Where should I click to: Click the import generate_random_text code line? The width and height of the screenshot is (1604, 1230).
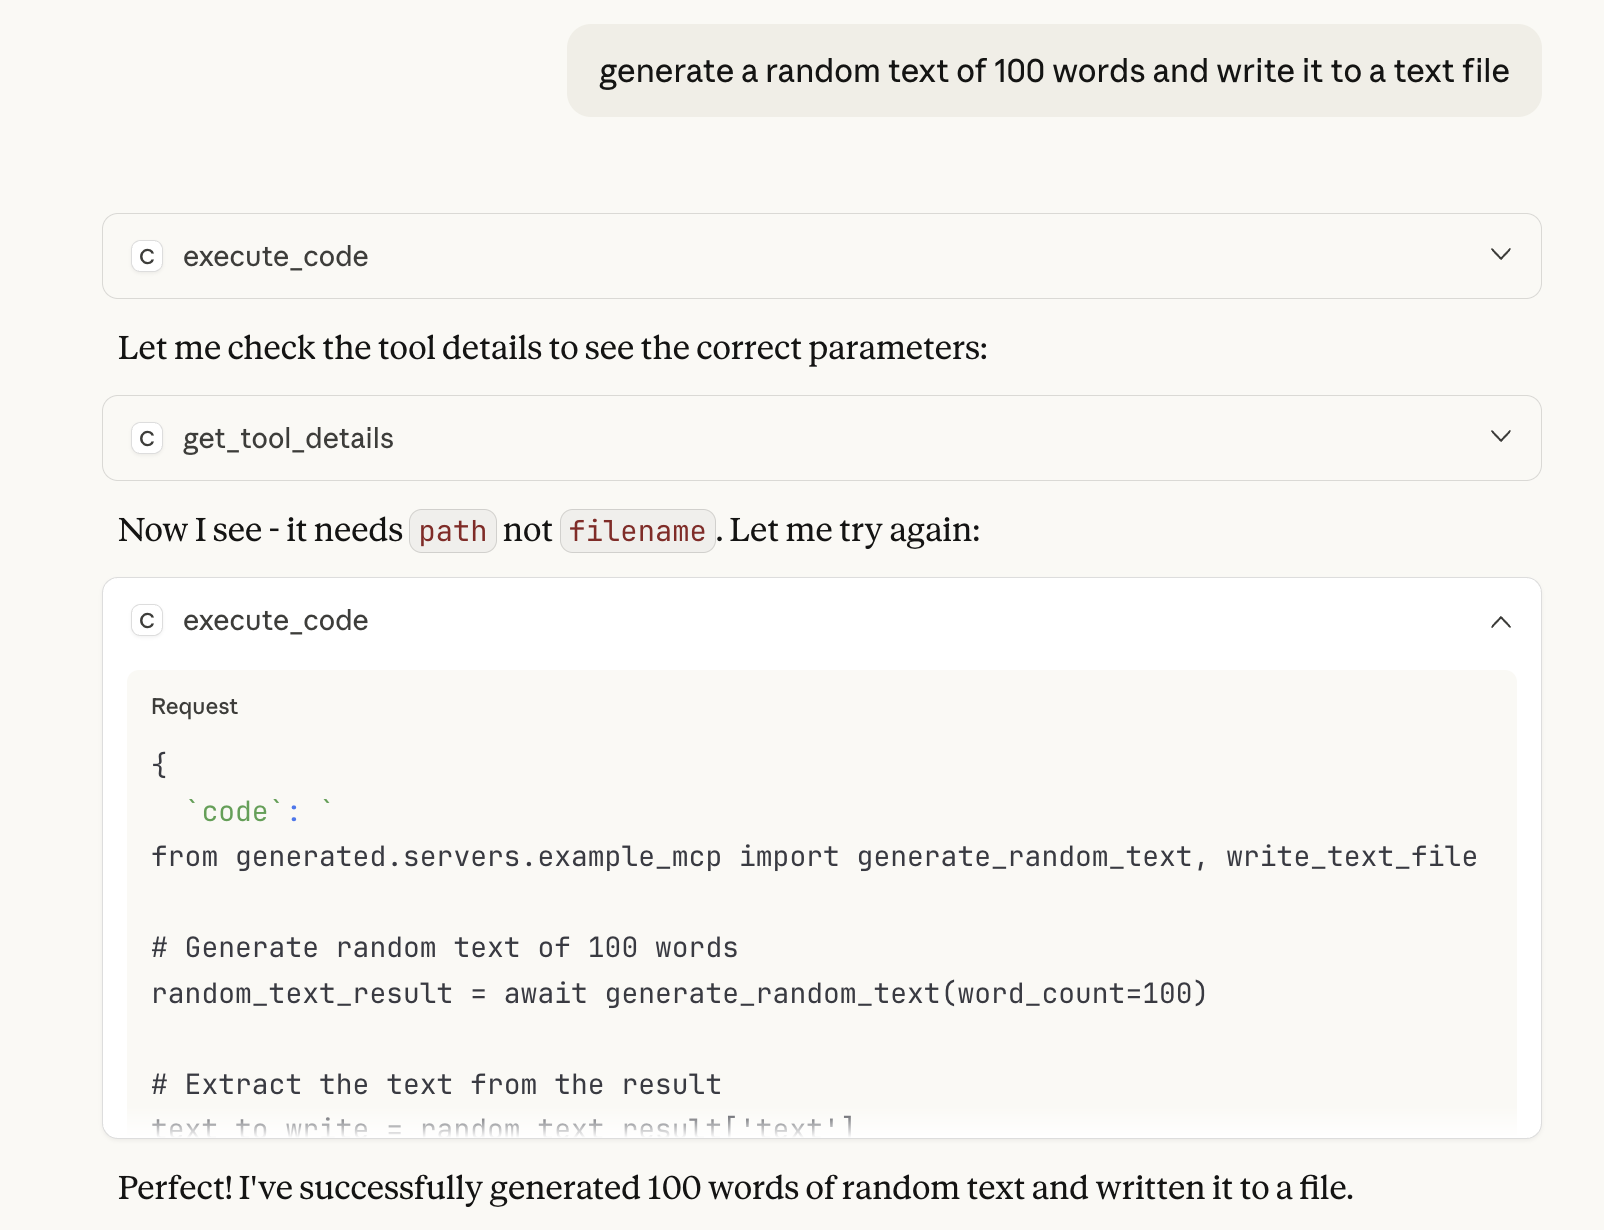tap(813, 857)
